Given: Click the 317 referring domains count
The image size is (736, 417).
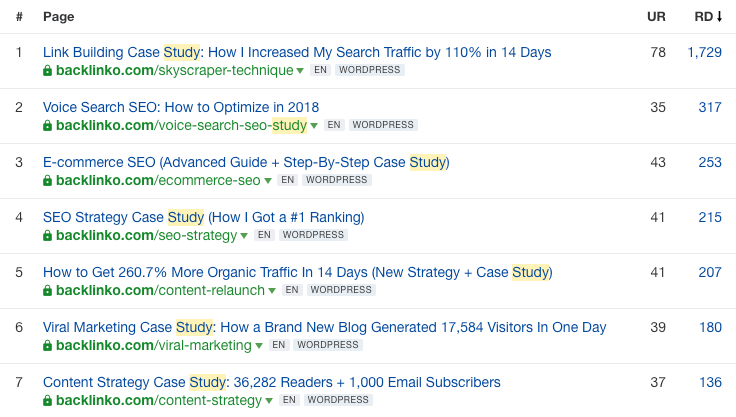Looking at the screenshot, I should pyautogui.click(x=710, y=107).
